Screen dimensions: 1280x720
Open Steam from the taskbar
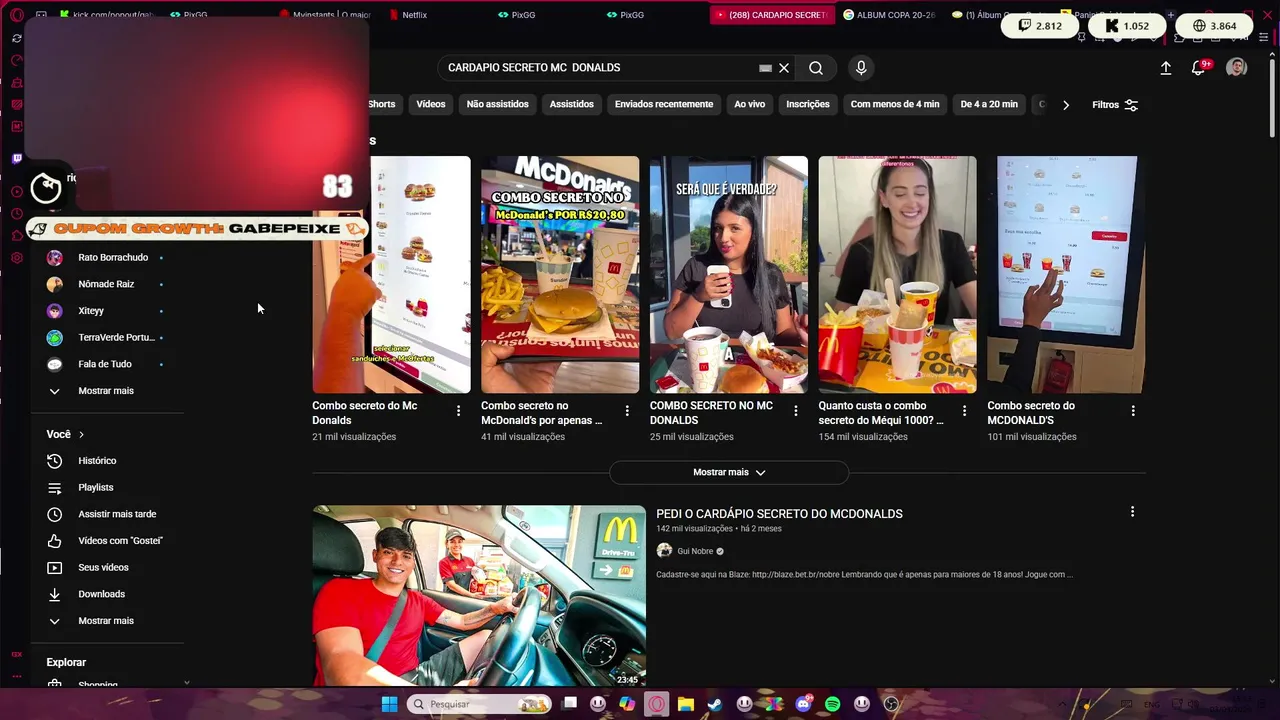pyautogui.click(x=715, y=704)
